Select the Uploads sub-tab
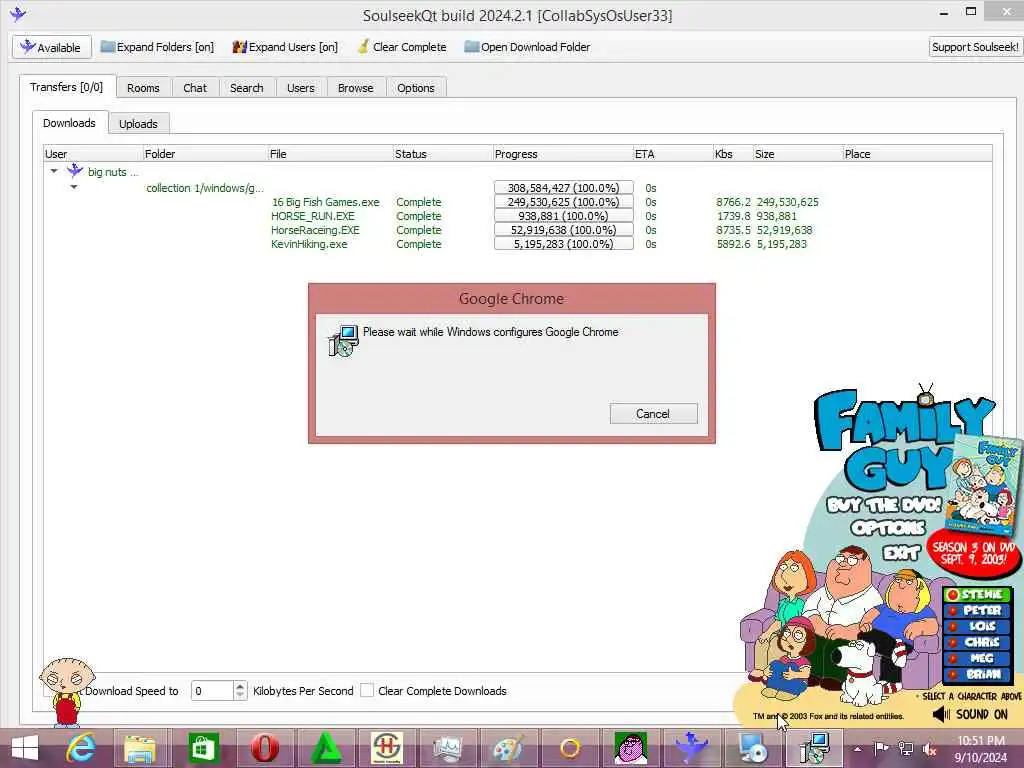The height and width of the screenshot is (768, 1024). (138, 123)
